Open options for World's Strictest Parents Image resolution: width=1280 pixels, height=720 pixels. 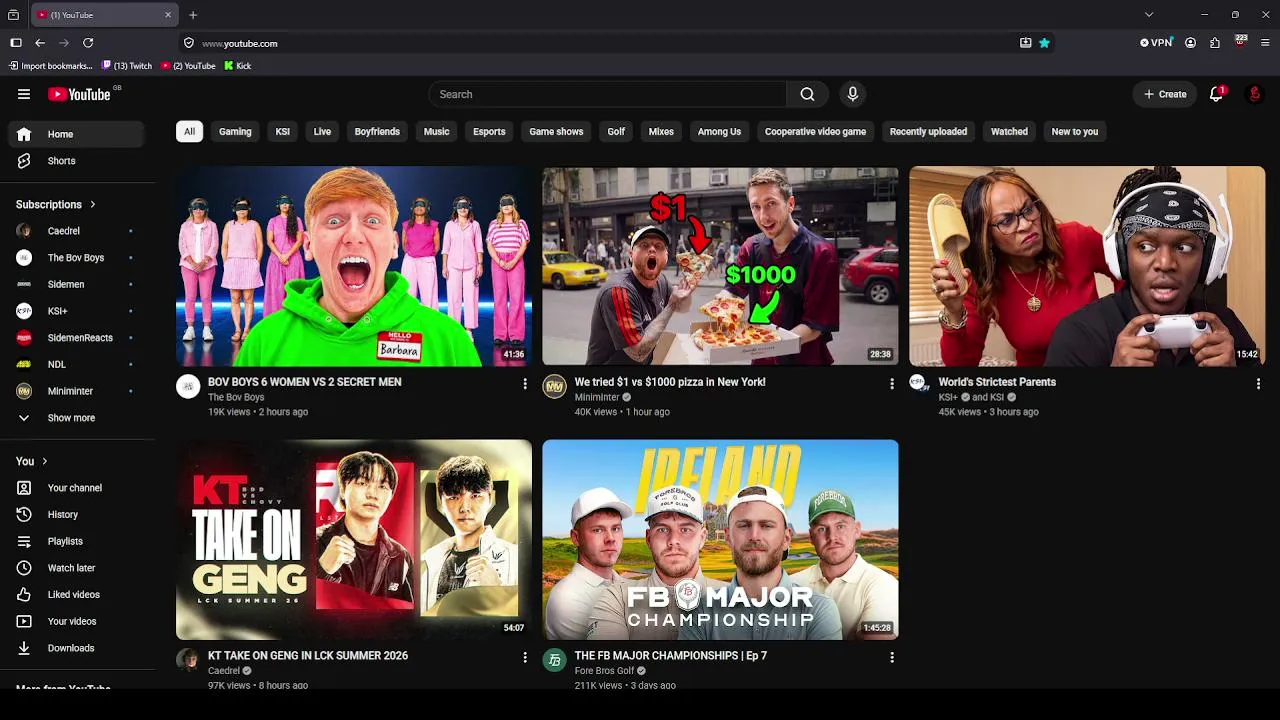pos(1258,384)
